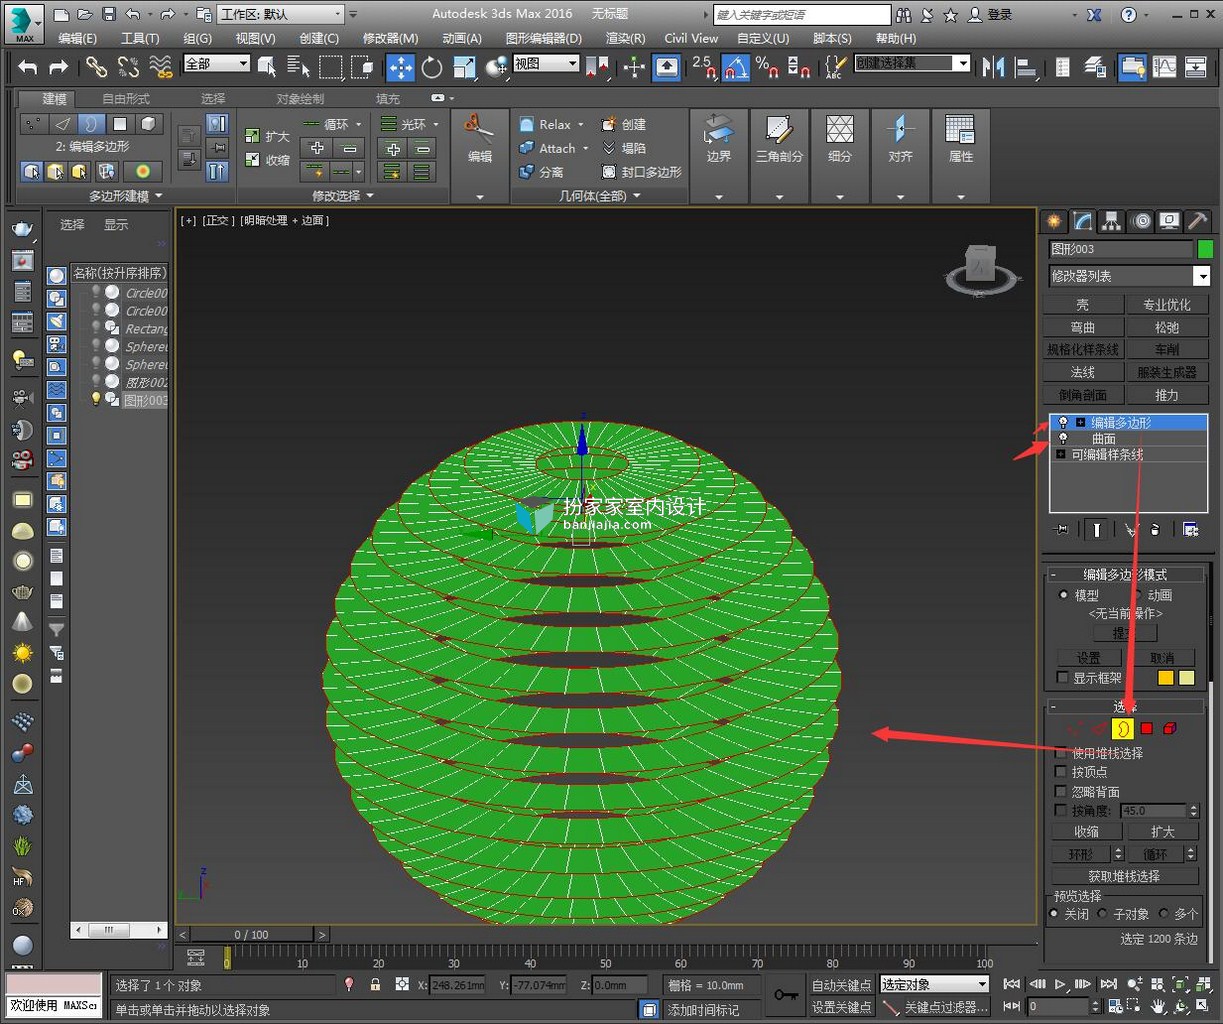Toggle the Show Cage checkbox
The height and width of the screenshot is (1024, 1223).
(x=1063, y=678)
